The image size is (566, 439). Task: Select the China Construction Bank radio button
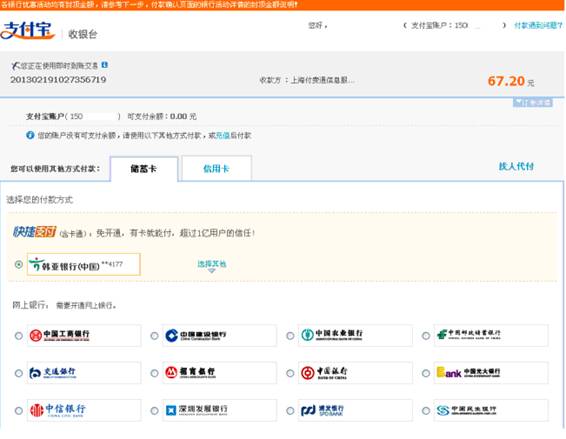(x=154, y=336)
